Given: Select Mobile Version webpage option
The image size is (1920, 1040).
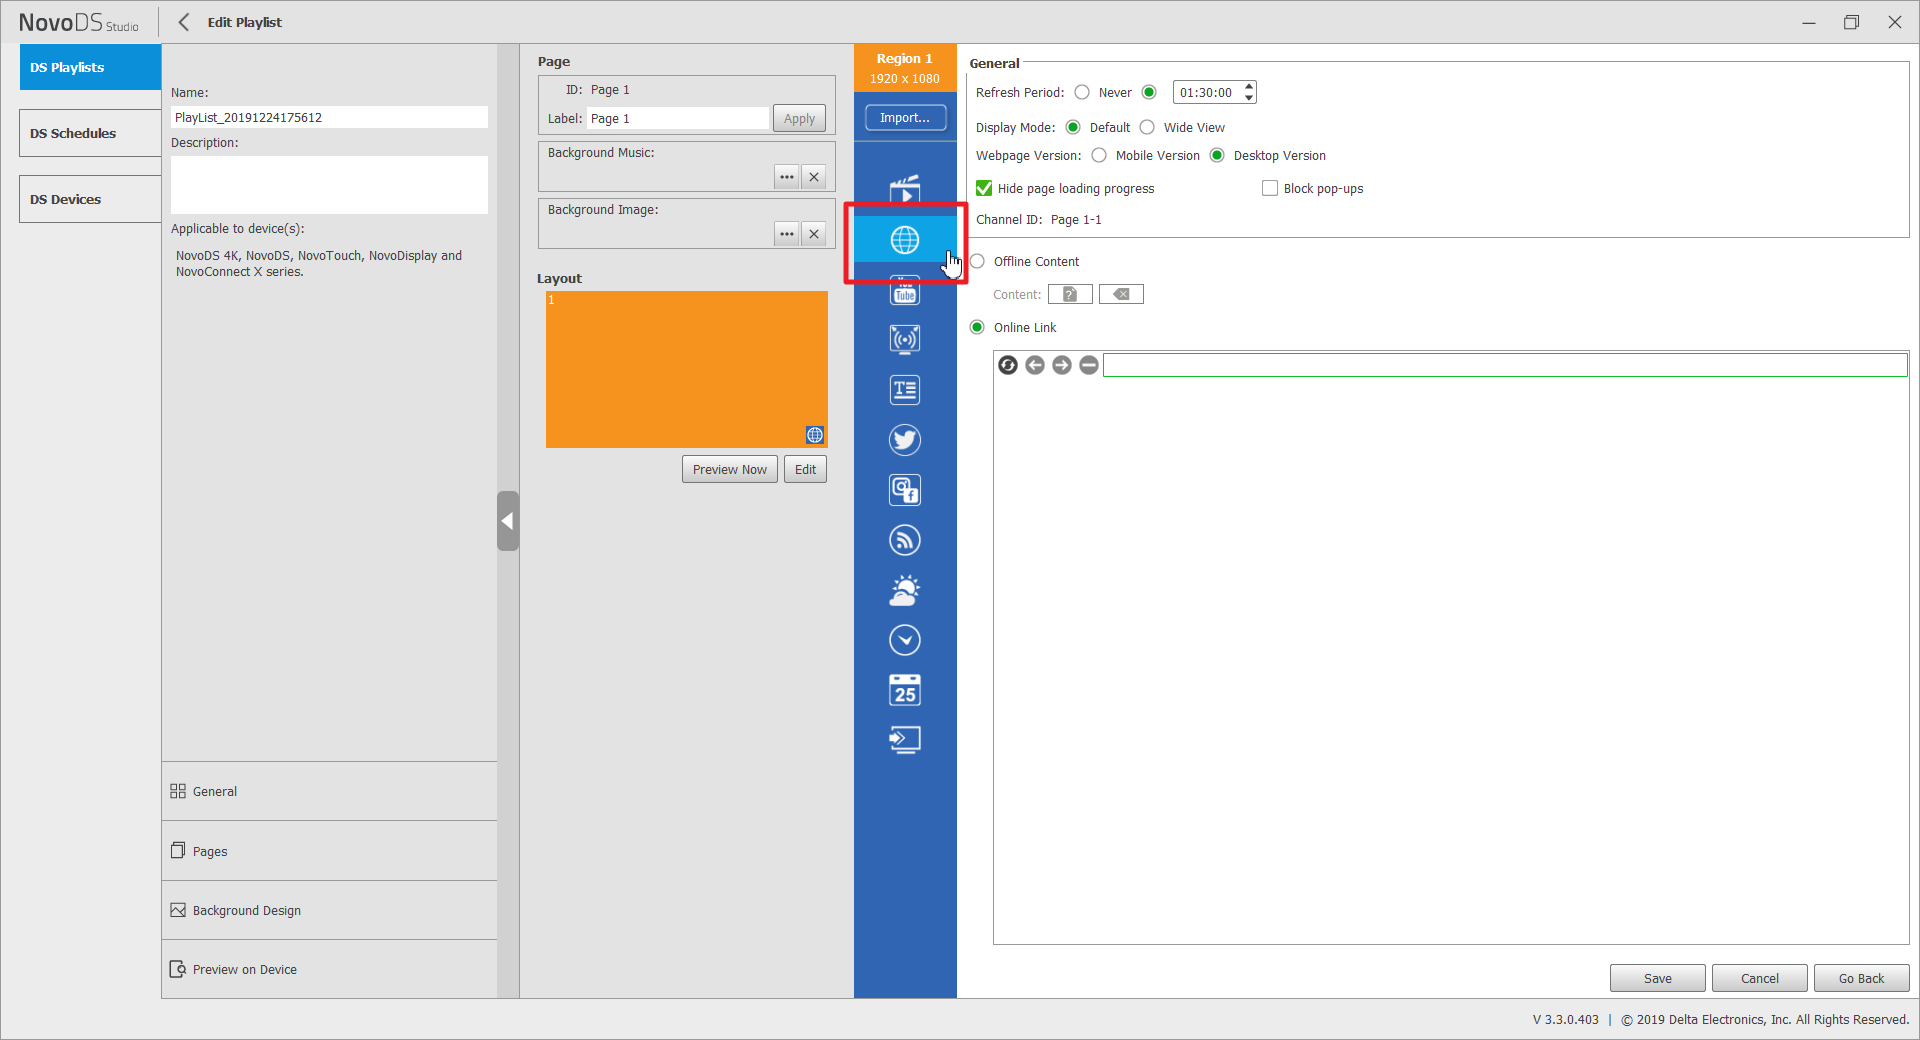Looking at the screenshot, I should coord(1099,155).
